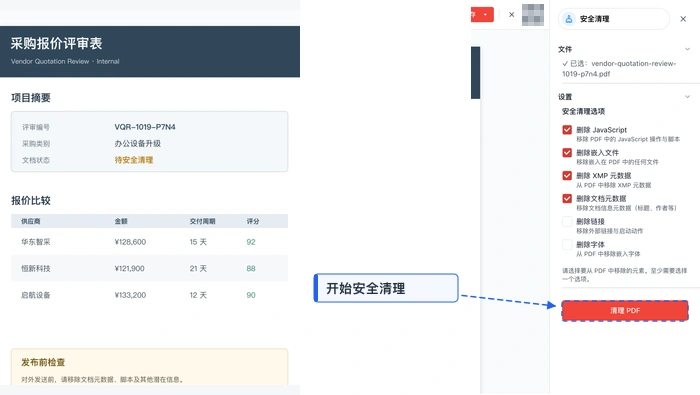Image resolution: width=700 pixels, height=395 pixels.
Task: Uncheck the 删除 XMP 元数据 checkbox
Action: (567, 175)
